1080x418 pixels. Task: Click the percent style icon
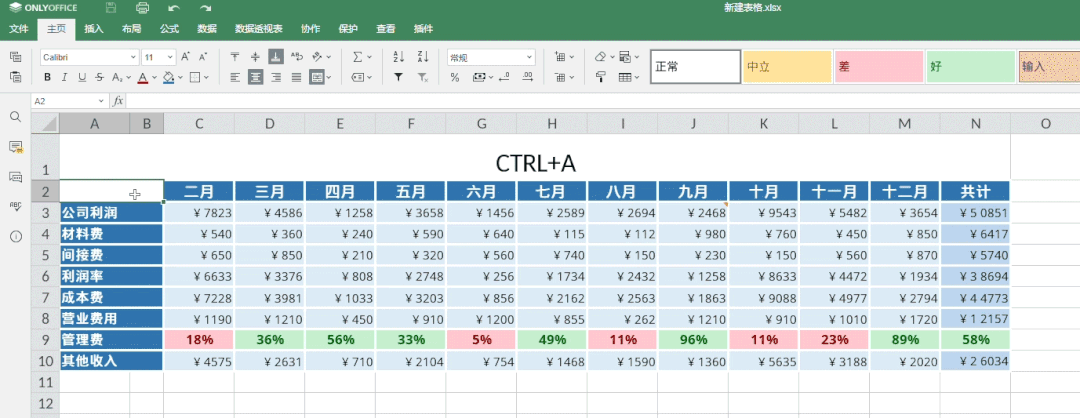455,77
